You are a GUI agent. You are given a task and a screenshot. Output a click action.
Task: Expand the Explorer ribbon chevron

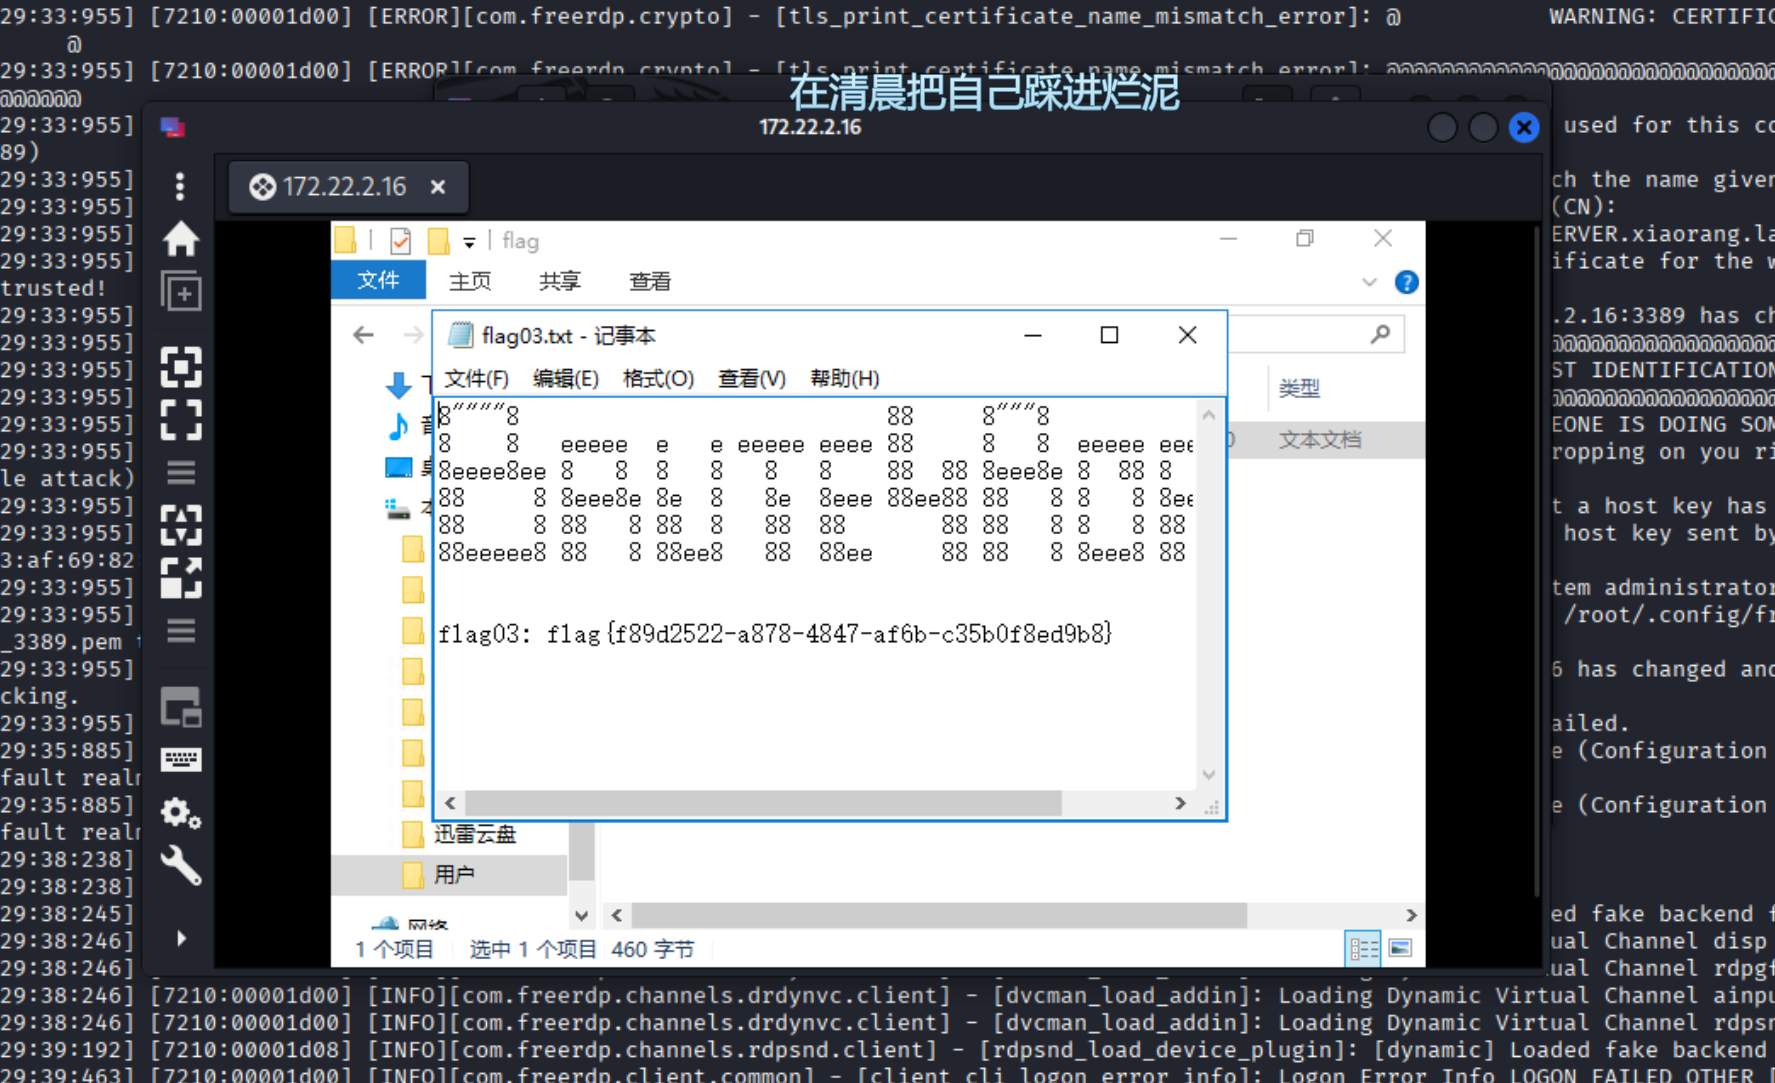click(1369, 283)
